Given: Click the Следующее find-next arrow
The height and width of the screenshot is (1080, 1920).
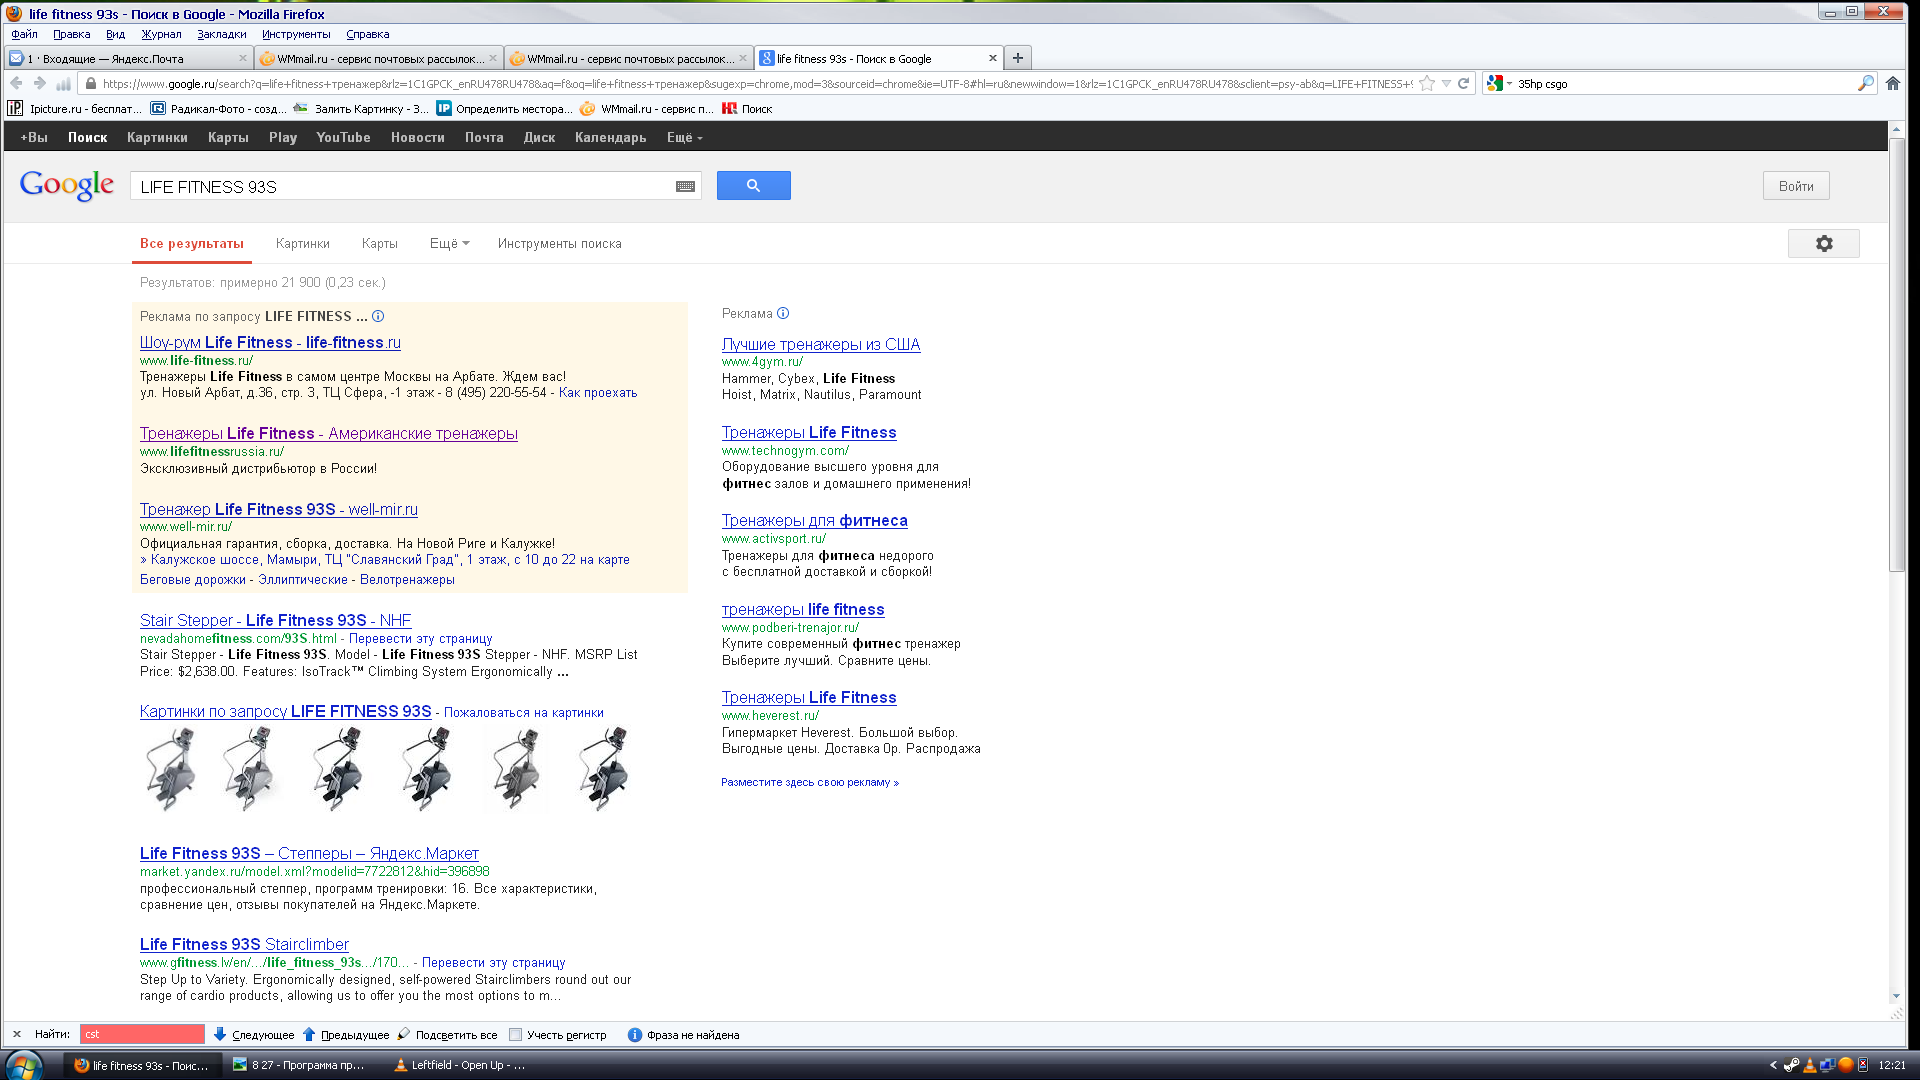Looking at the screenshot, I should coord(220,1035).
